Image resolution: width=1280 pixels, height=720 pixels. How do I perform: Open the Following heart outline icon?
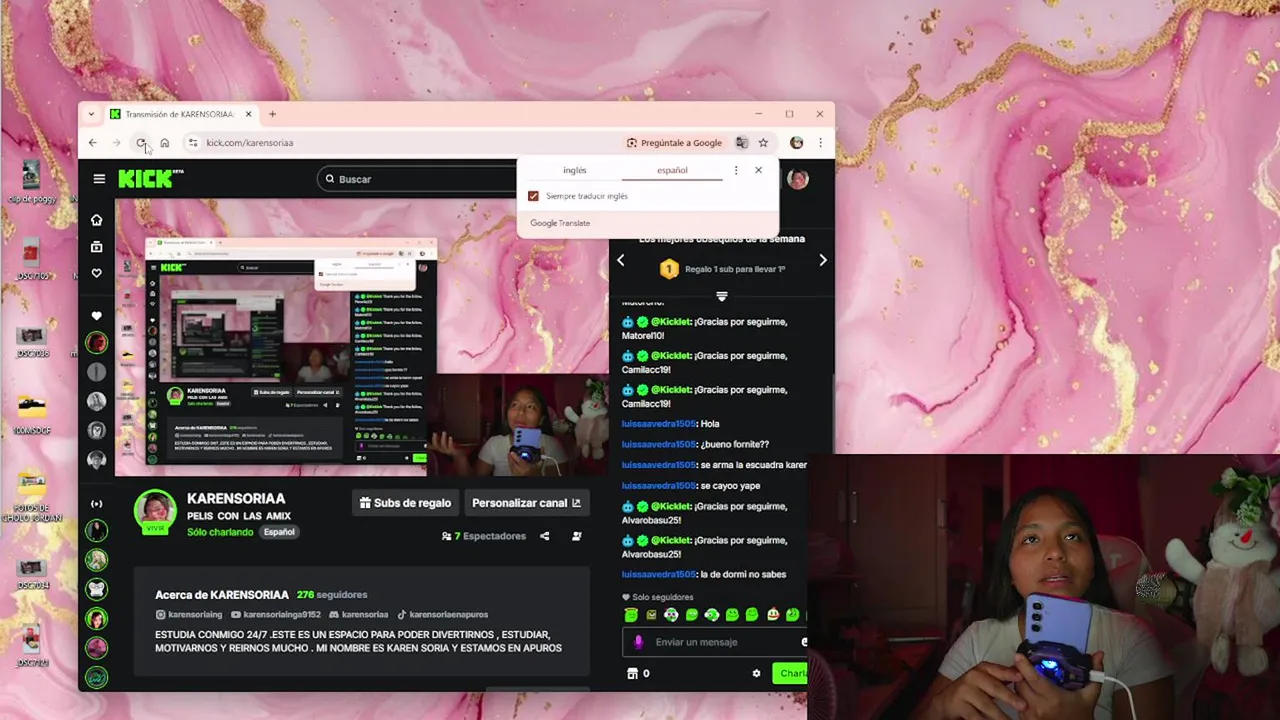click(x=96, y=273)
